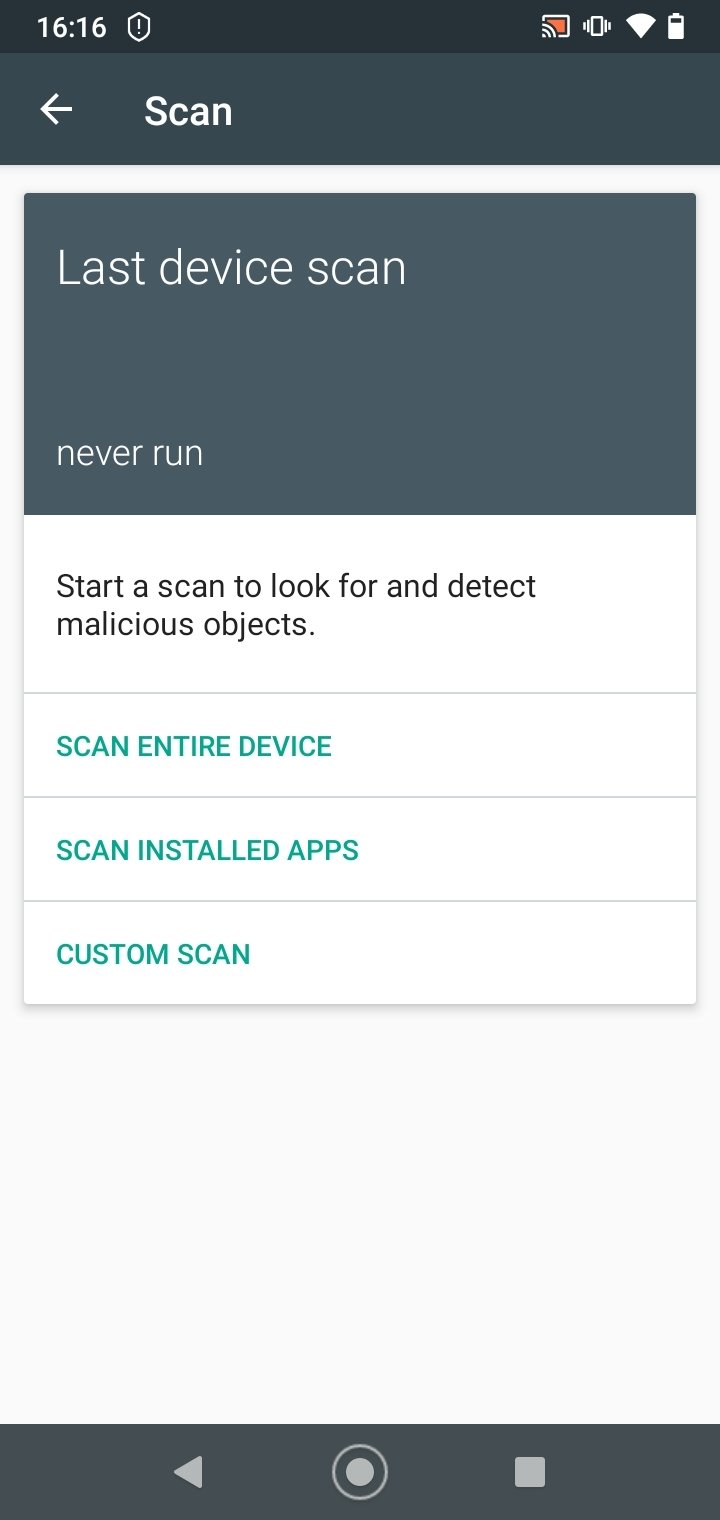This screenshot has width=720, height=1520.
Task: Select Scan Installed Apps
Action: [x=360, y=850]
